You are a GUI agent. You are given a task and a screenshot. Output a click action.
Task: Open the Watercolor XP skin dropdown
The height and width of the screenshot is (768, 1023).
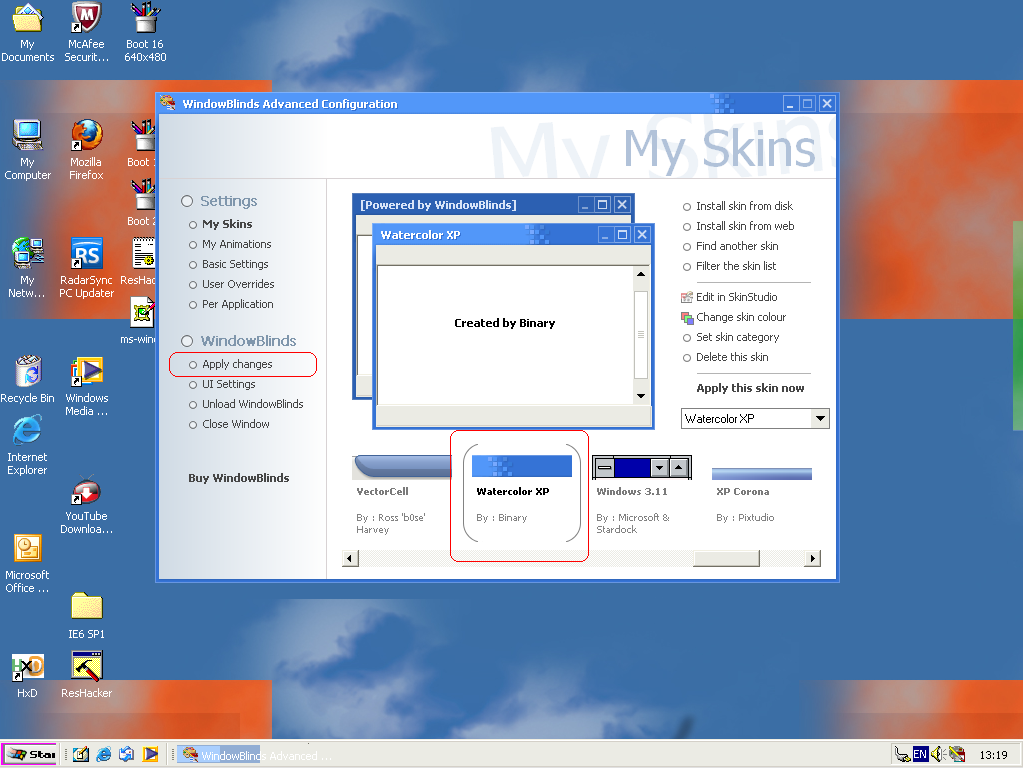[822, 419]
